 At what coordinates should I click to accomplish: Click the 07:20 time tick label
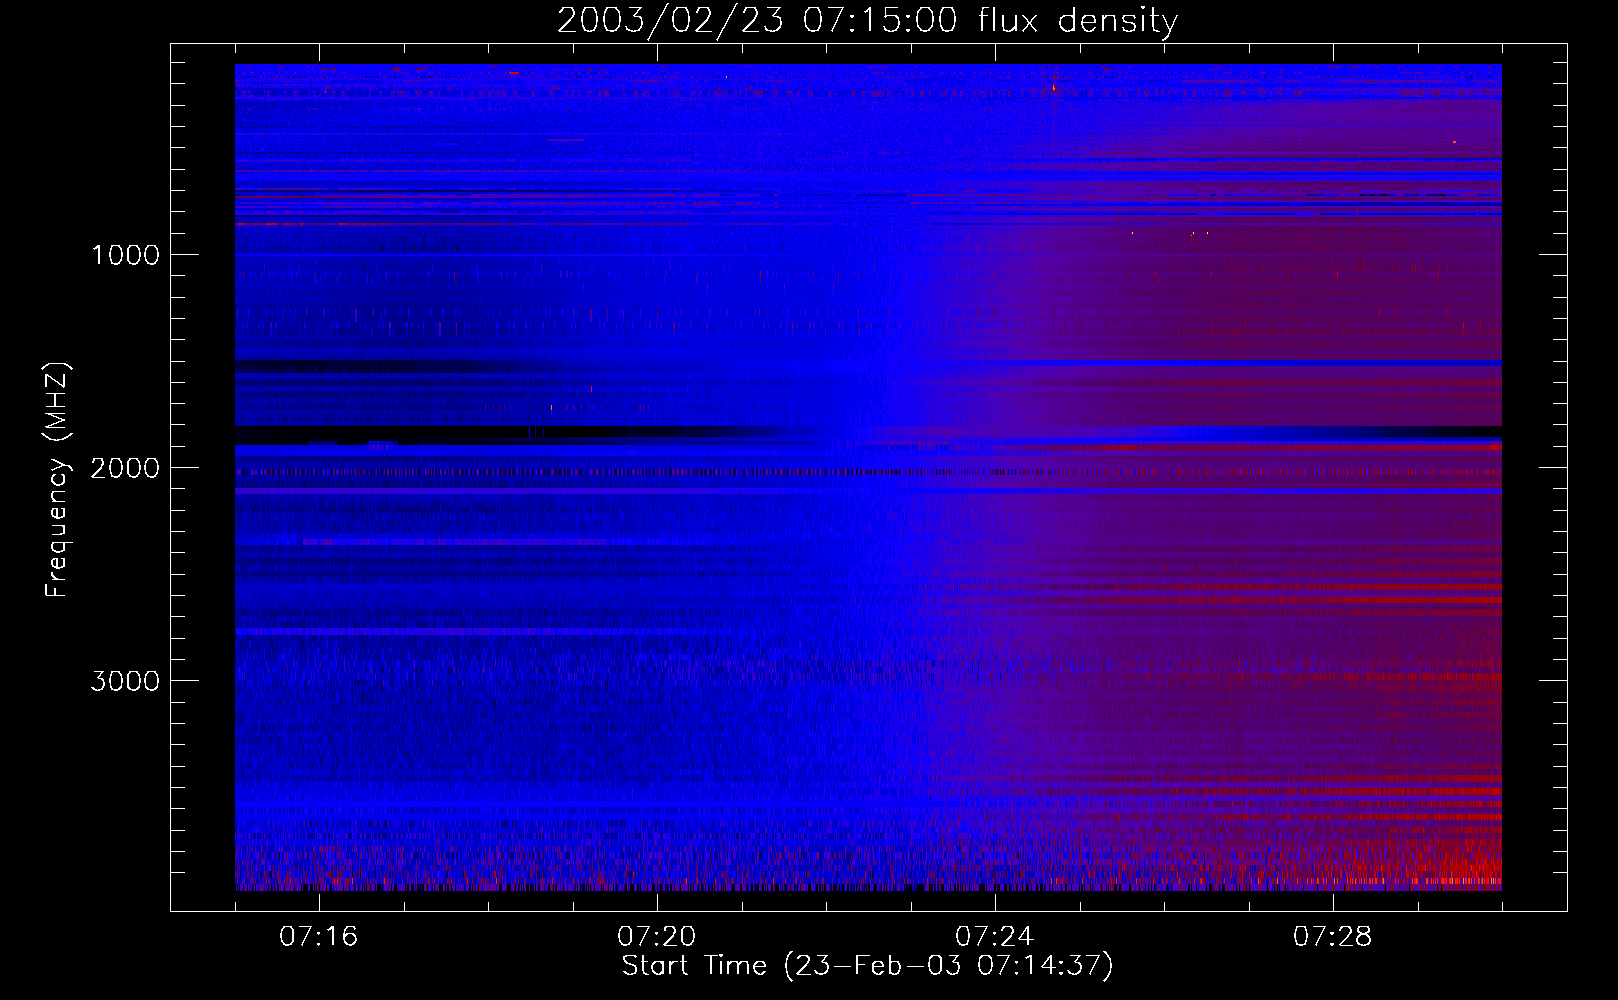click(x=657, y=937)
